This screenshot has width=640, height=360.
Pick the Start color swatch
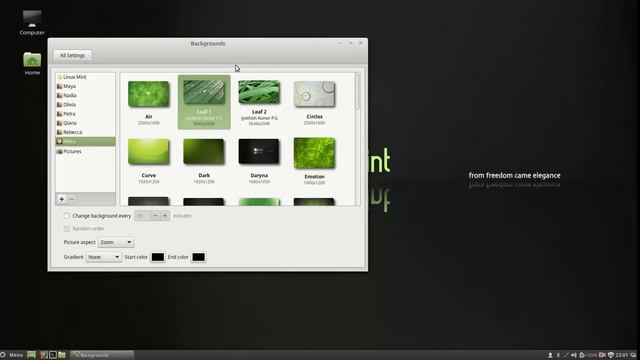[158, 257]
